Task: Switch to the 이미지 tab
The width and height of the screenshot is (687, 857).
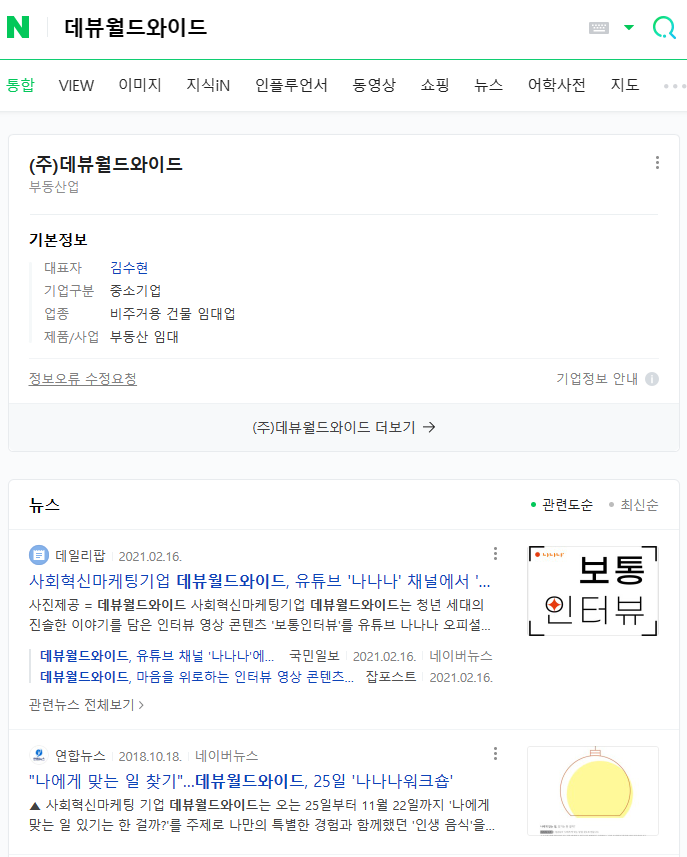Action: (140, 85)
